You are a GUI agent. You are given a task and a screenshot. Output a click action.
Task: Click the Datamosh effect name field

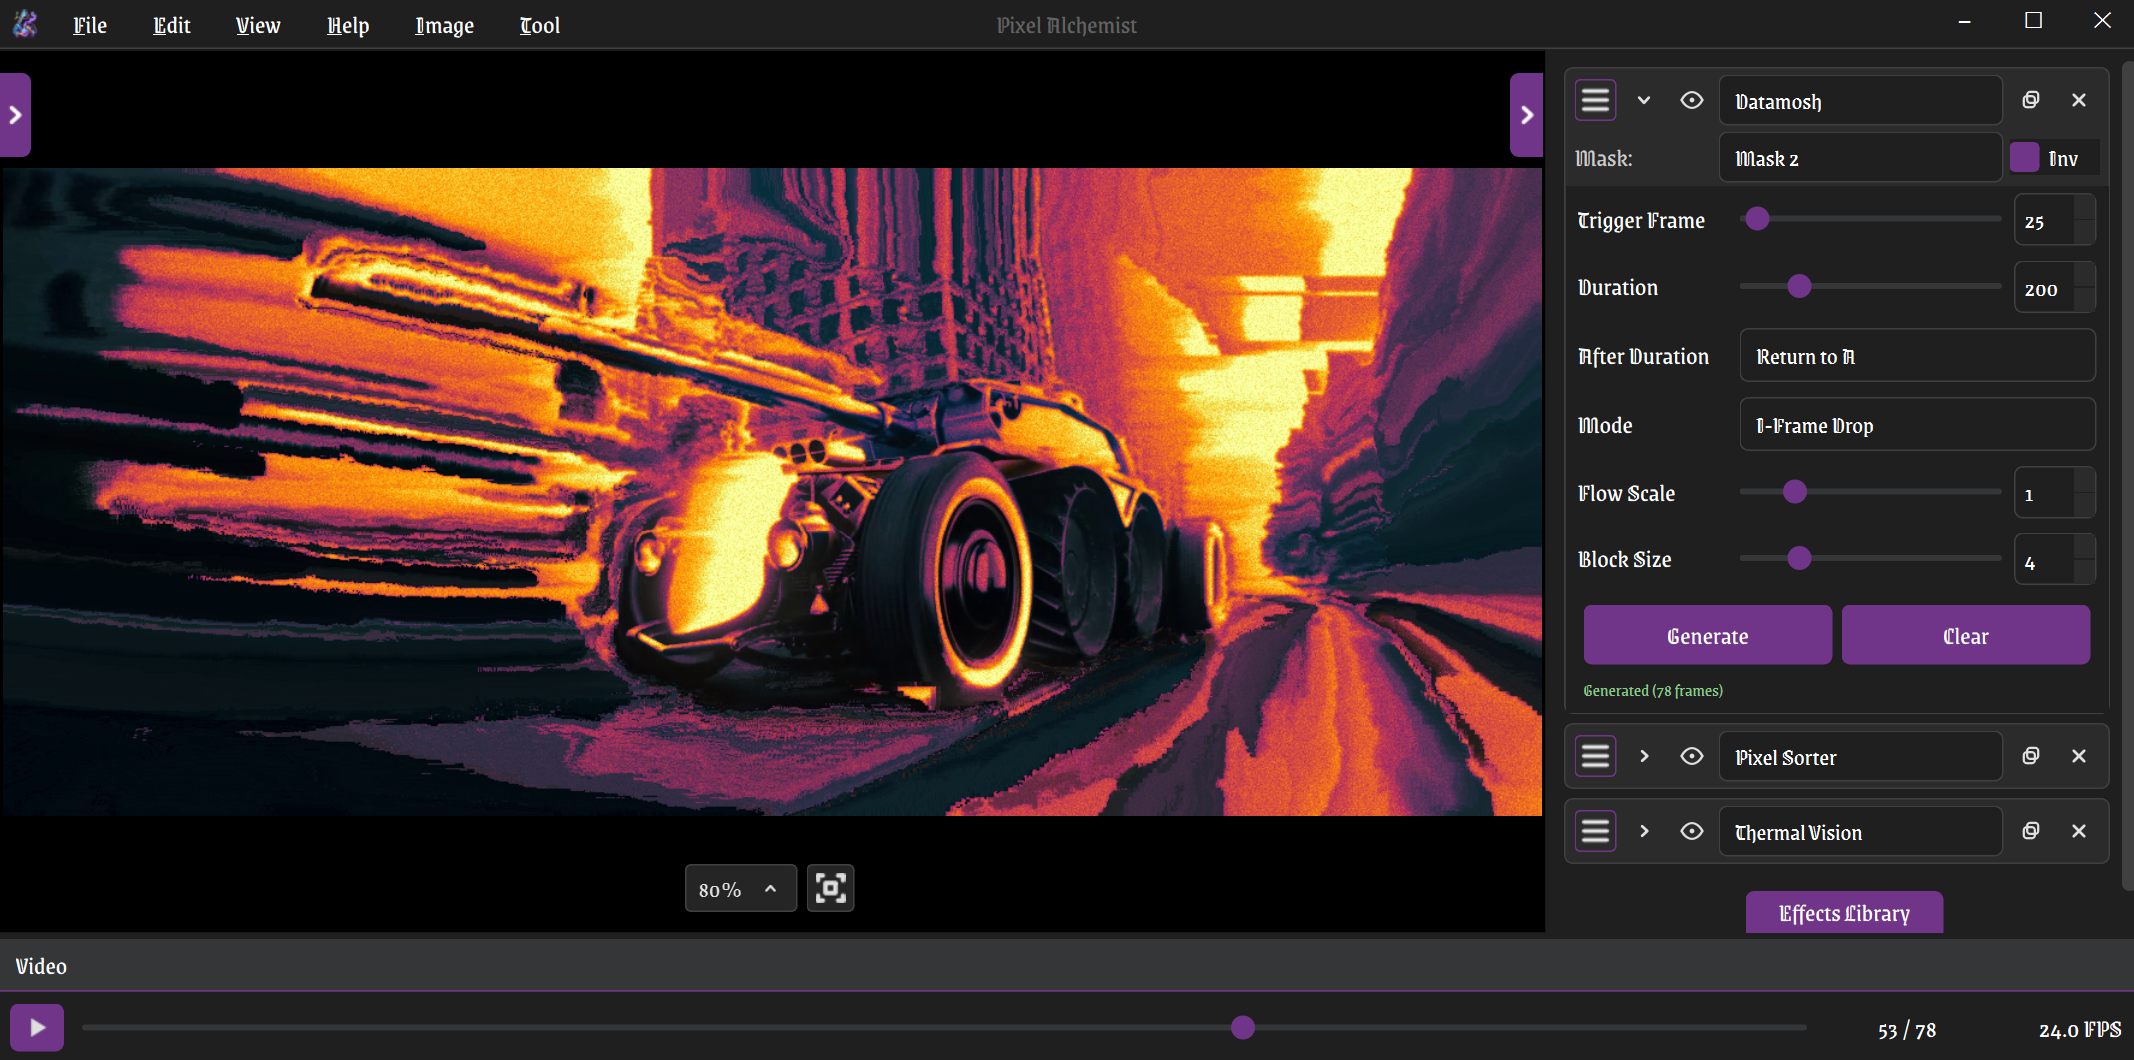pyautogui.click(x=1860, y=101)
